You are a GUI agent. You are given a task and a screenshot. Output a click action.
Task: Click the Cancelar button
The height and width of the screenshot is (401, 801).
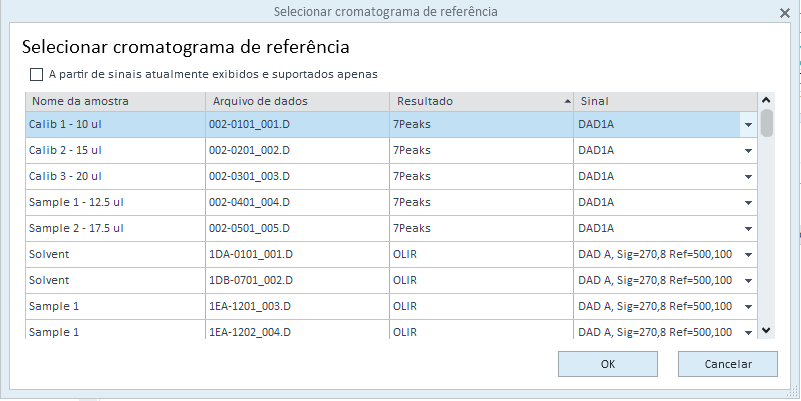point(728,364)
